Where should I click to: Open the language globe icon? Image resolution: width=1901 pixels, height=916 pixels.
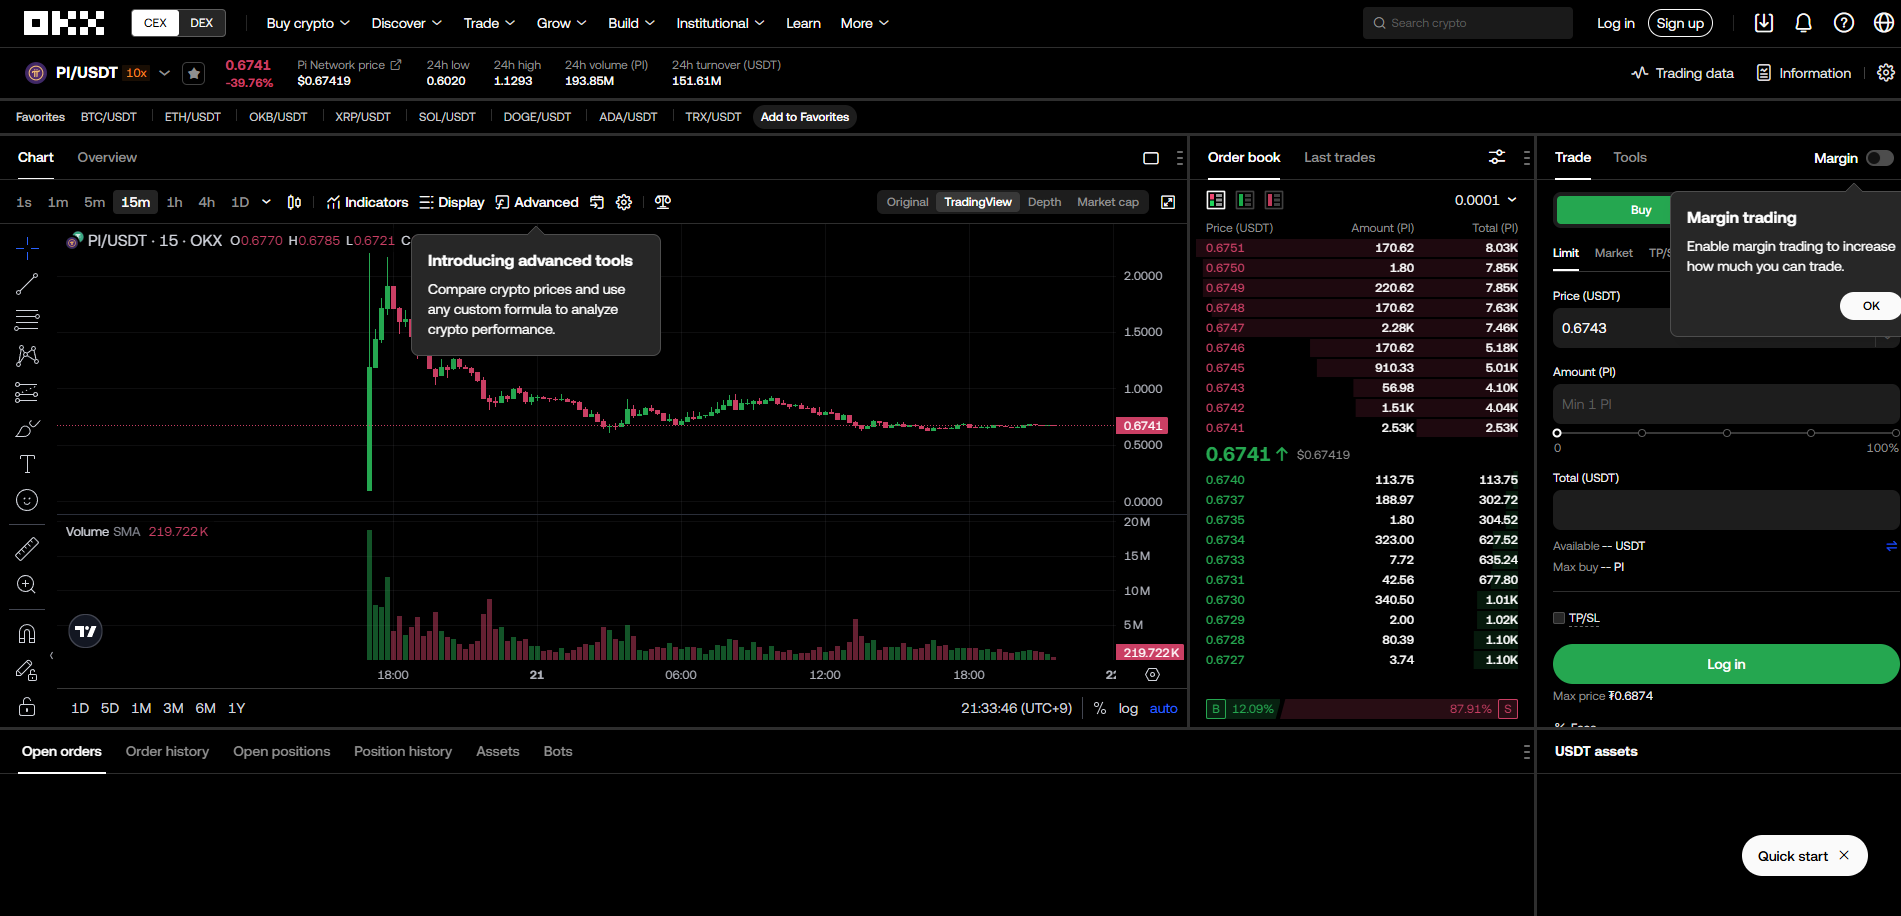point(1884,23)
